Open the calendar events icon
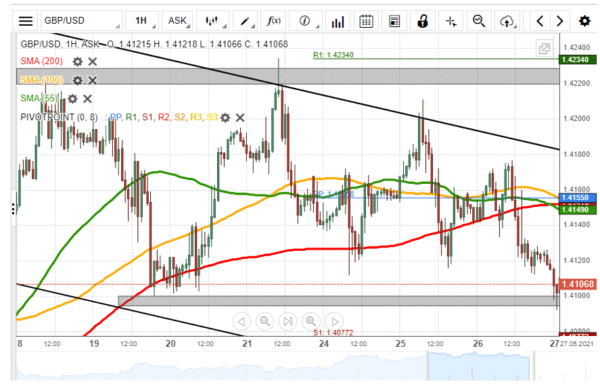This screenshot has width=600, height=386. click(366, 21)
